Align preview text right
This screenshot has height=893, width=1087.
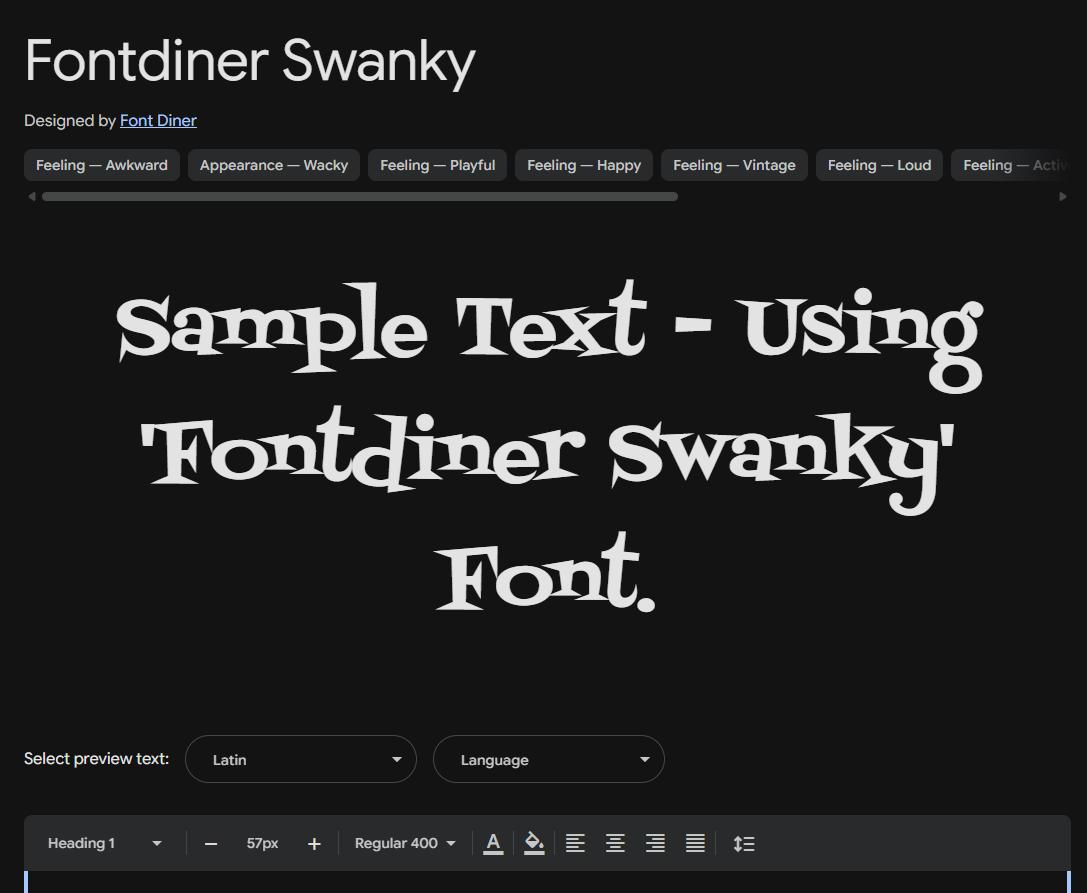(x=655, y=843)
